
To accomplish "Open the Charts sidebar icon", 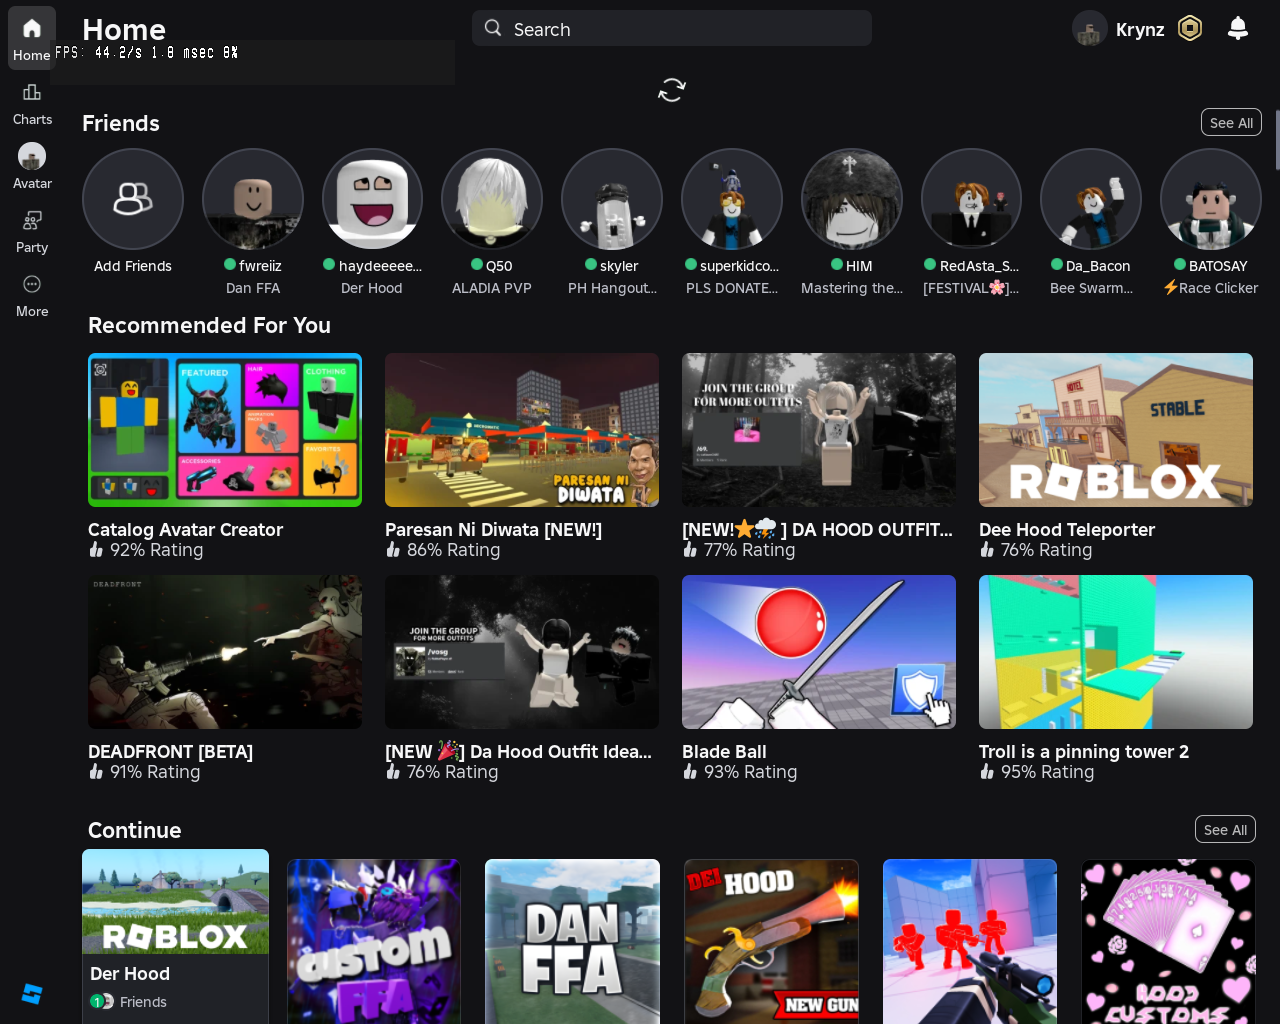I will pos(32,104).
